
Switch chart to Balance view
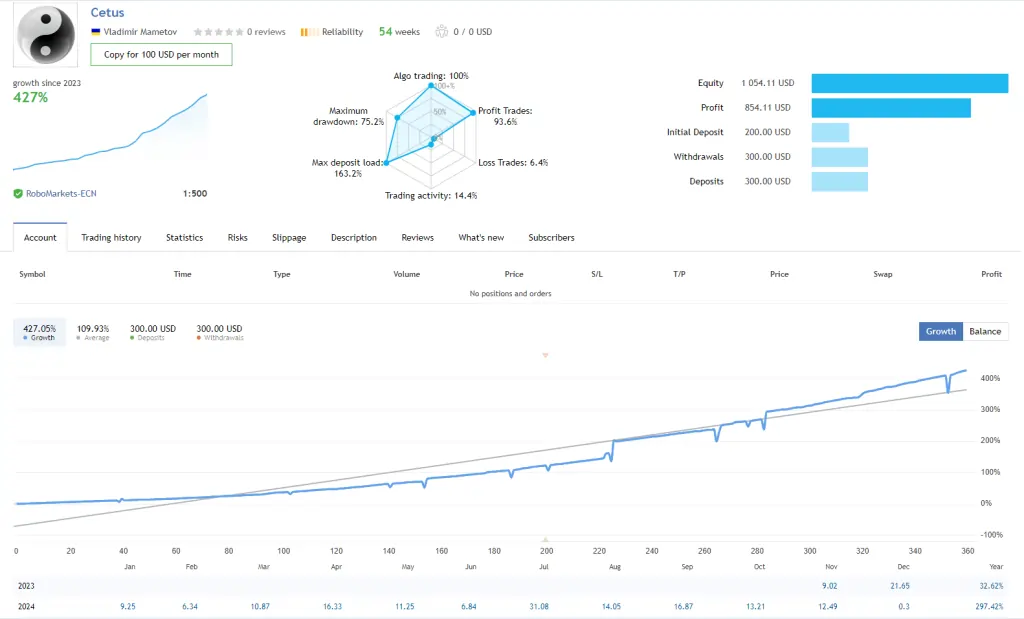click(x=985, y=331)
